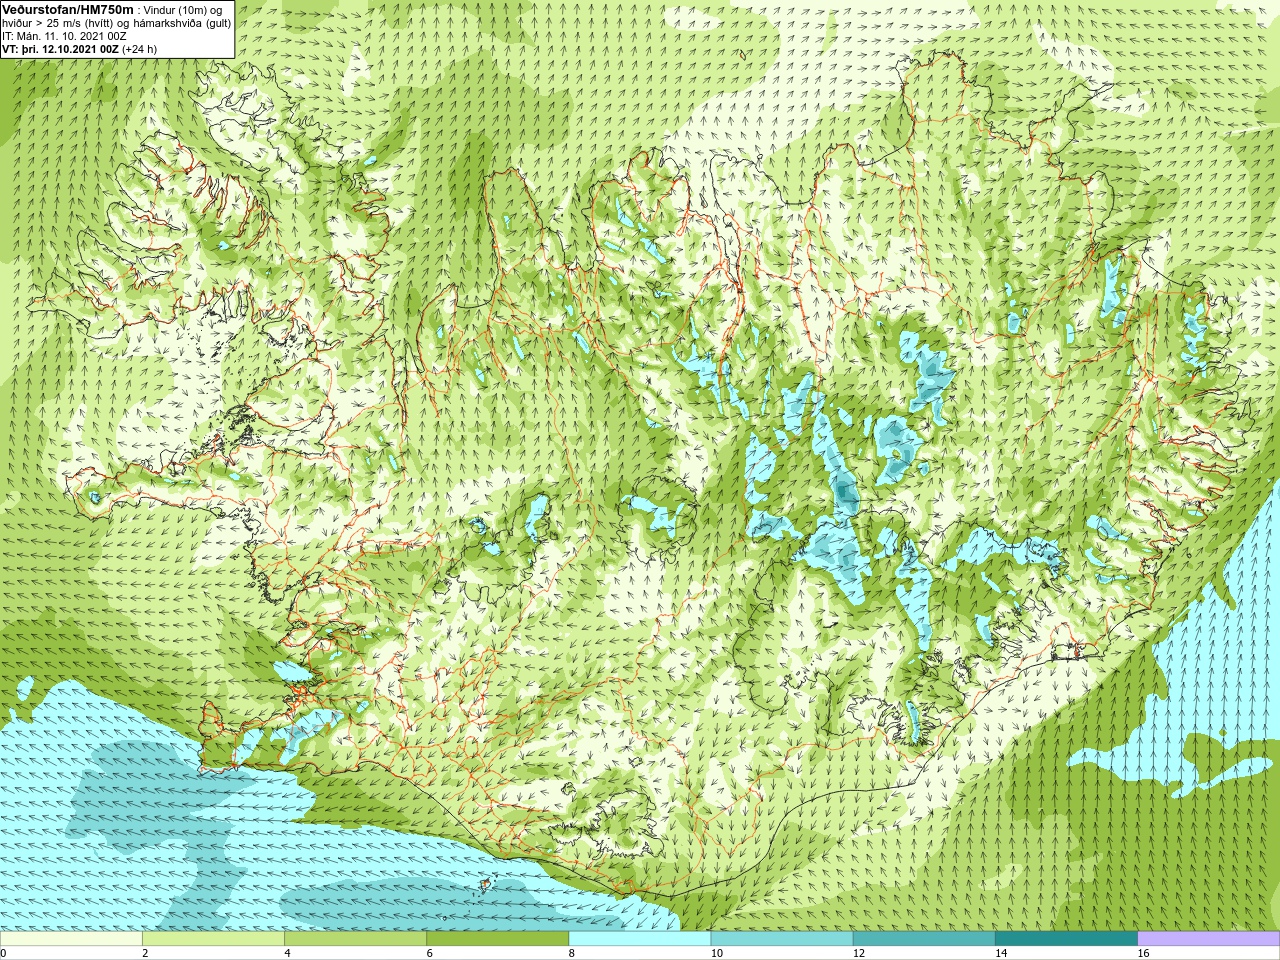The height and width of the screenshot is (960, 1280).
Task: Click the light green 2–4 scale segment
Action: click(213, 939)
